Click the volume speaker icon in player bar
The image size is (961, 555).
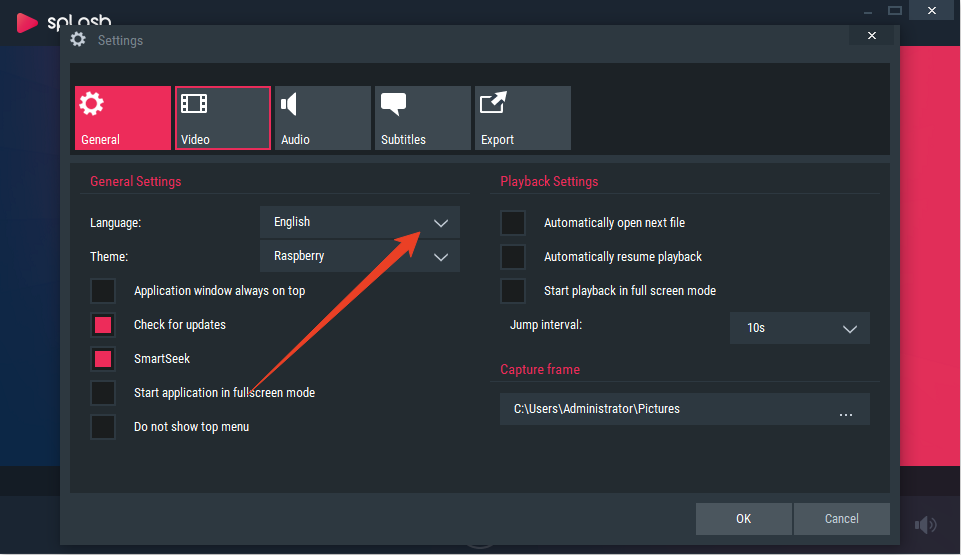point(925,524)
